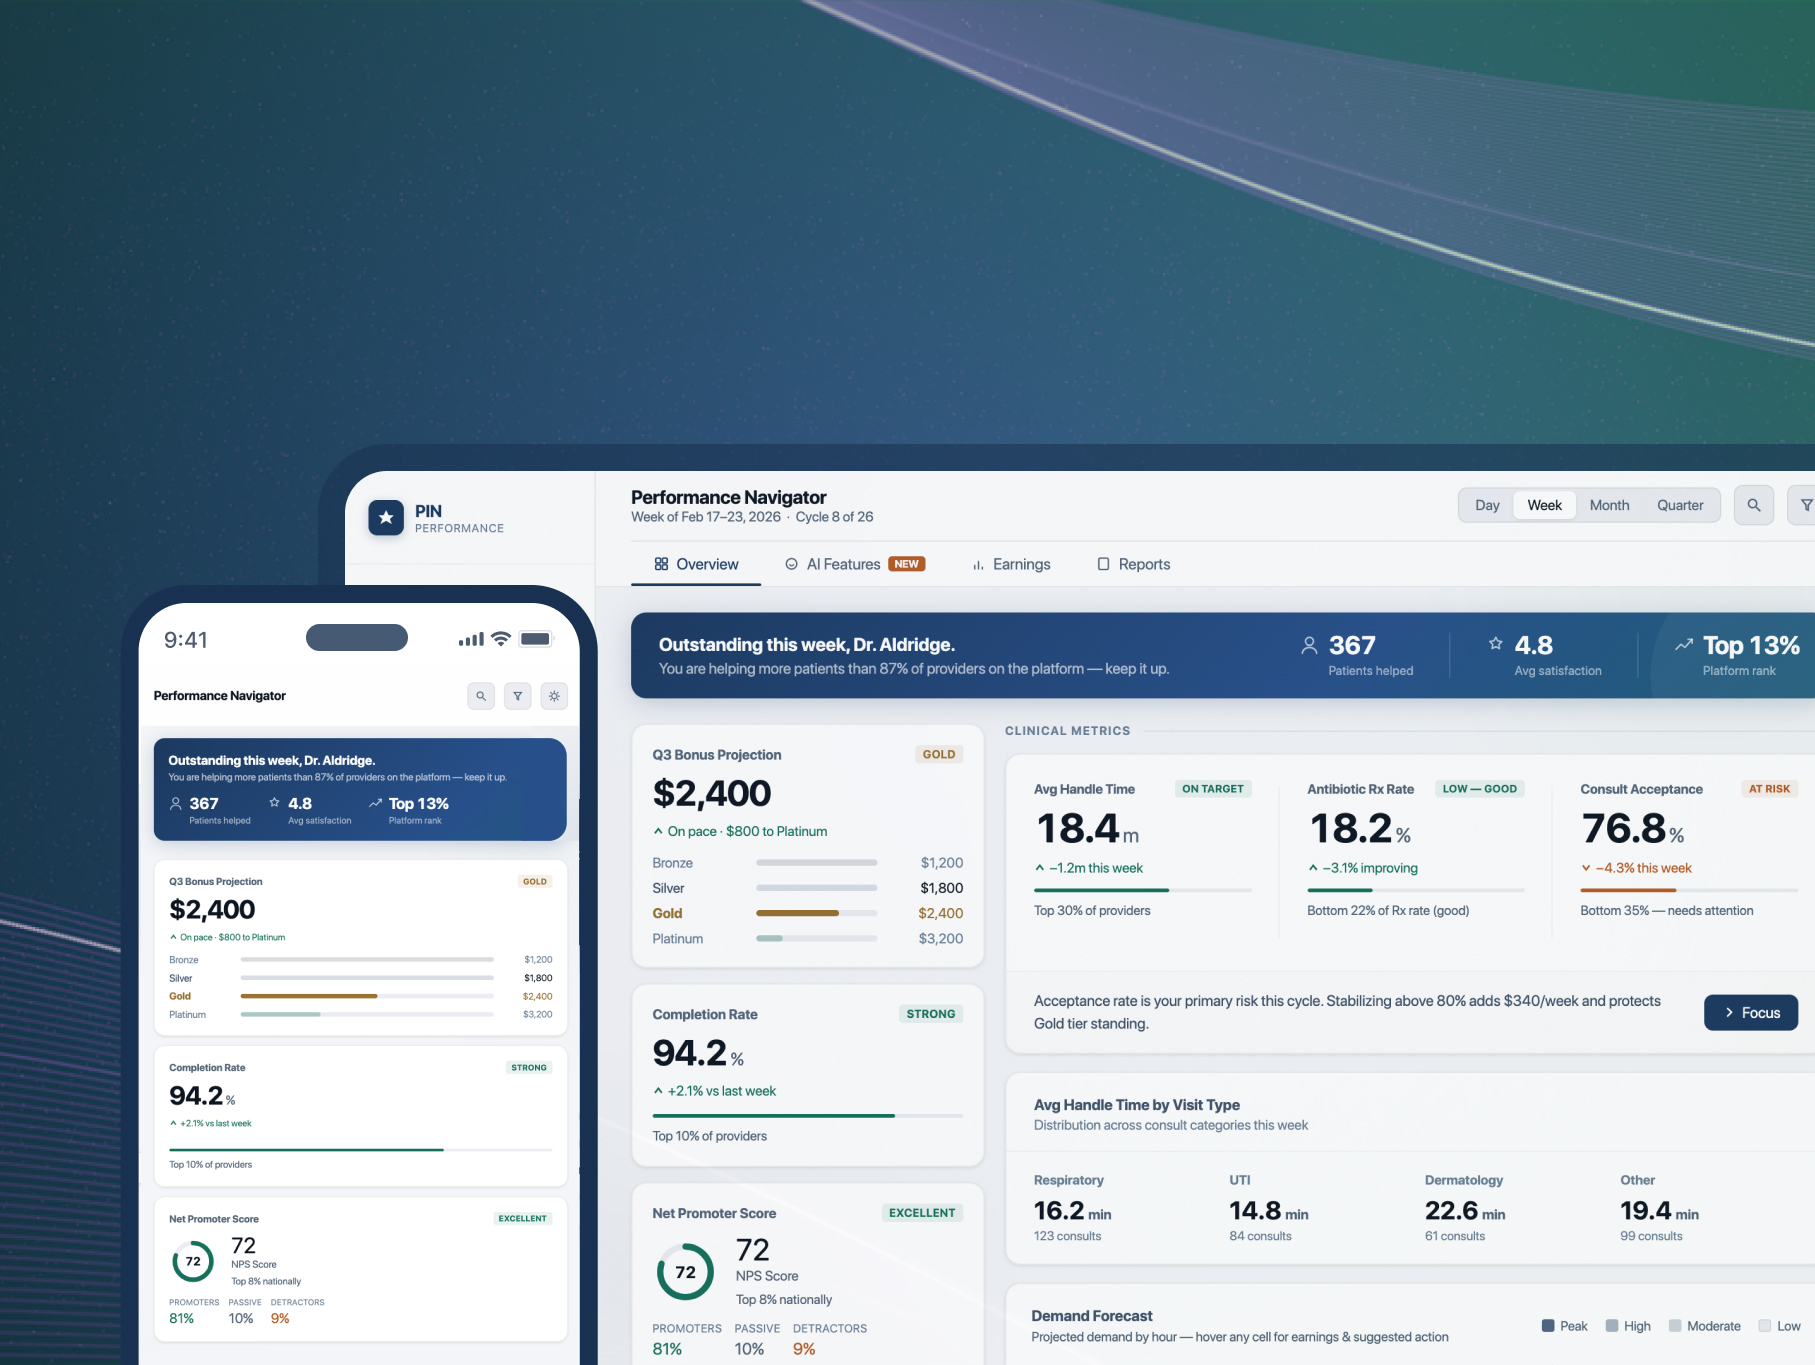Open the filter icon on the mobile header

coord(517,696)
